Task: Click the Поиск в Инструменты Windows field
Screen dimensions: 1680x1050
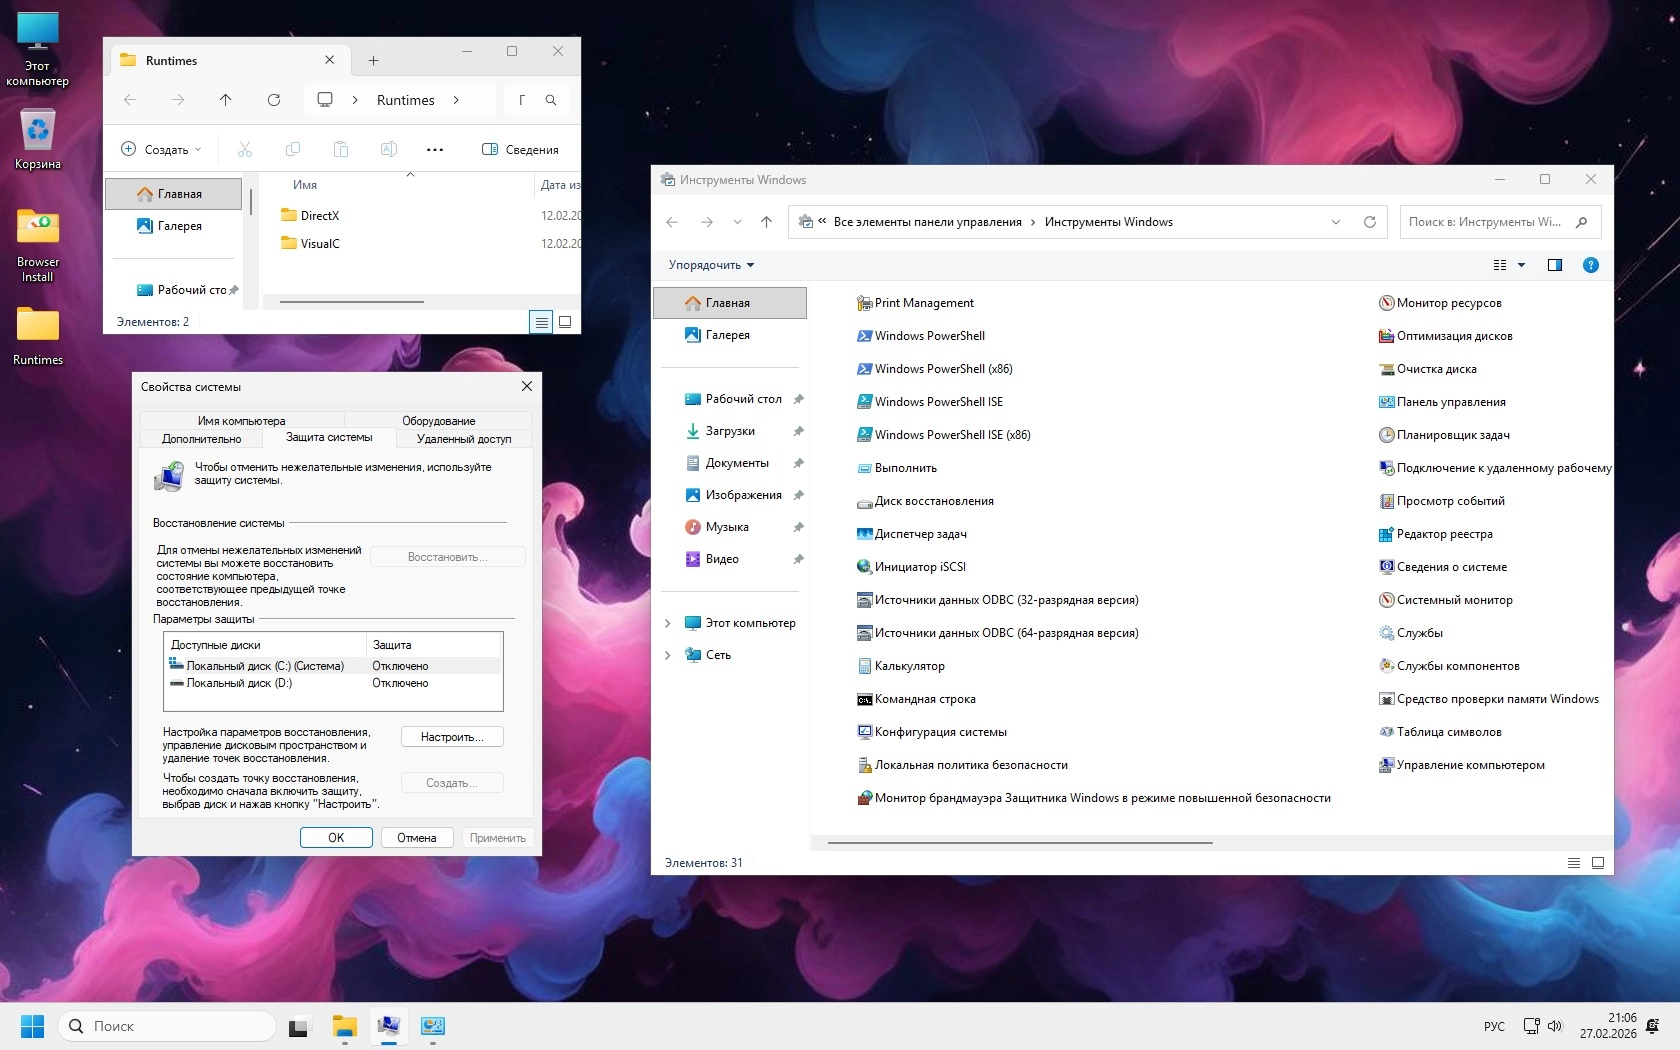Action: point(1484,222)
